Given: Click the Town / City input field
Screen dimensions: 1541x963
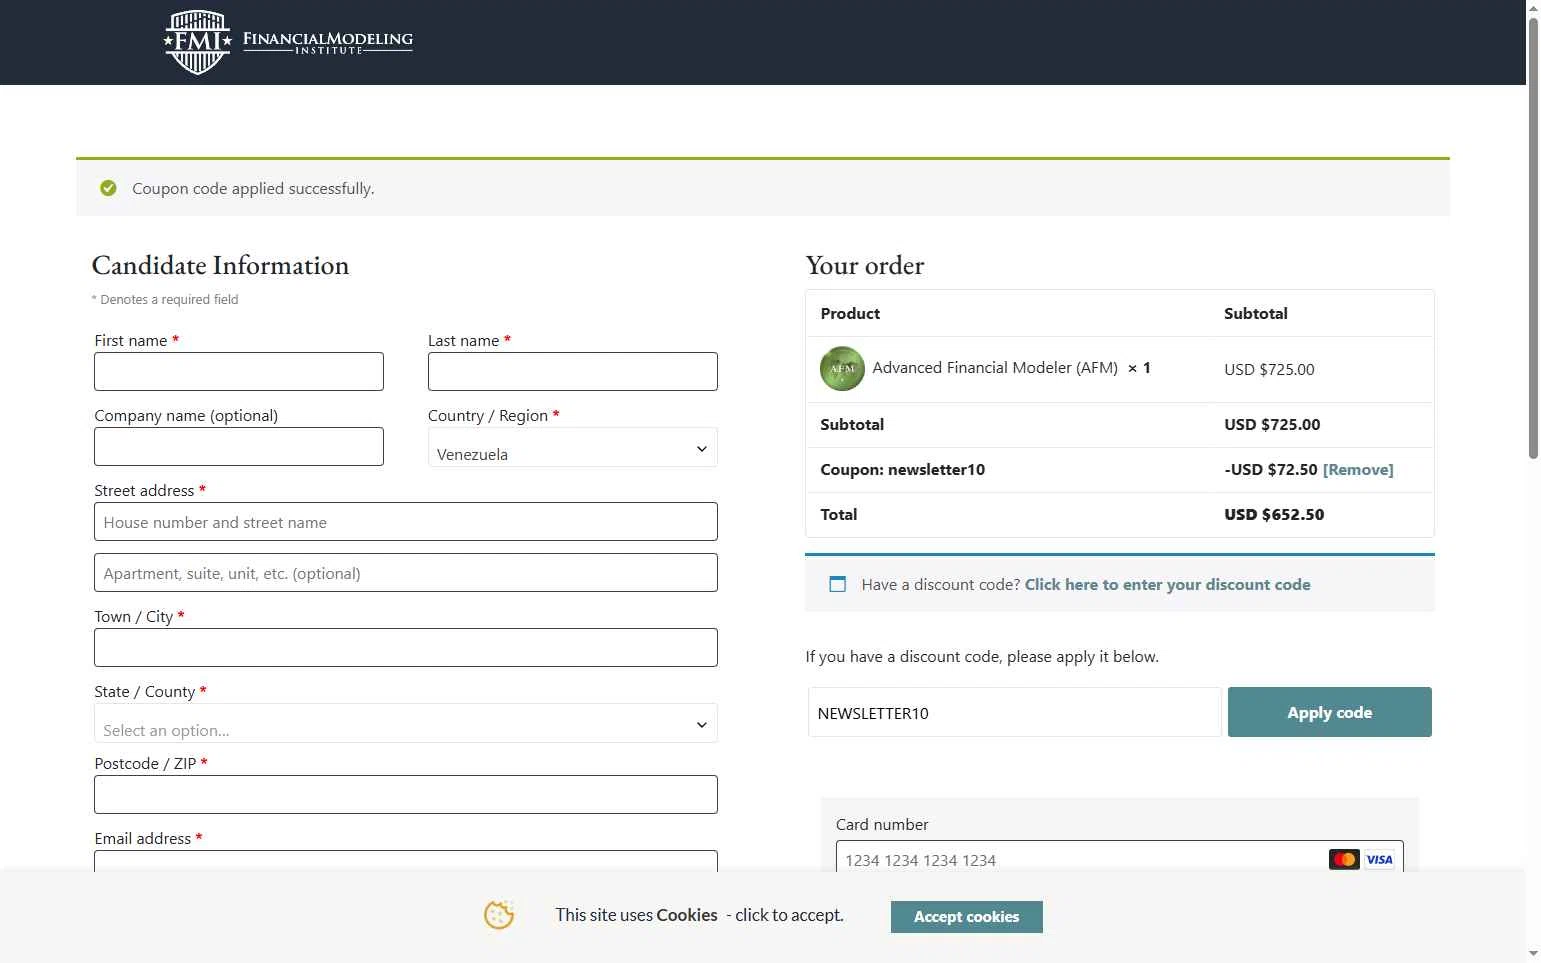Looking at the screenshot, I should pyautogui.click(x=405, y=648).
